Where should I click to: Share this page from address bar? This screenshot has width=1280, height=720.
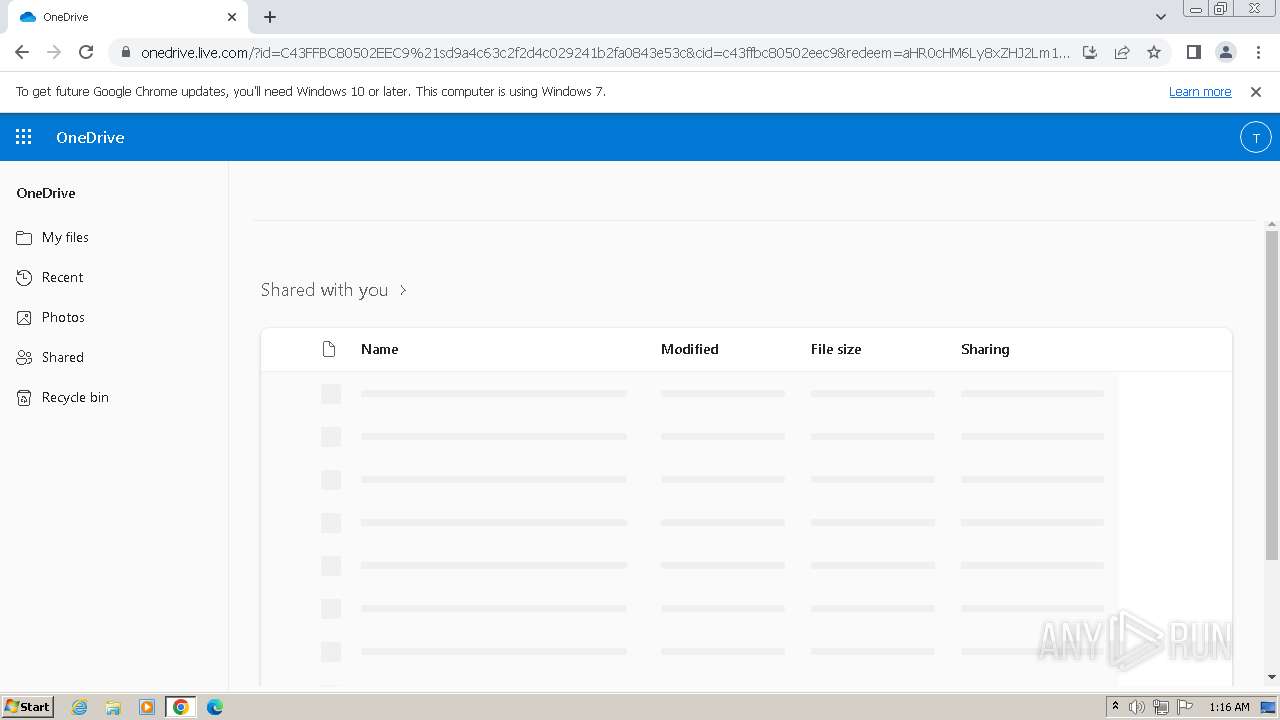pos(1122,52)
